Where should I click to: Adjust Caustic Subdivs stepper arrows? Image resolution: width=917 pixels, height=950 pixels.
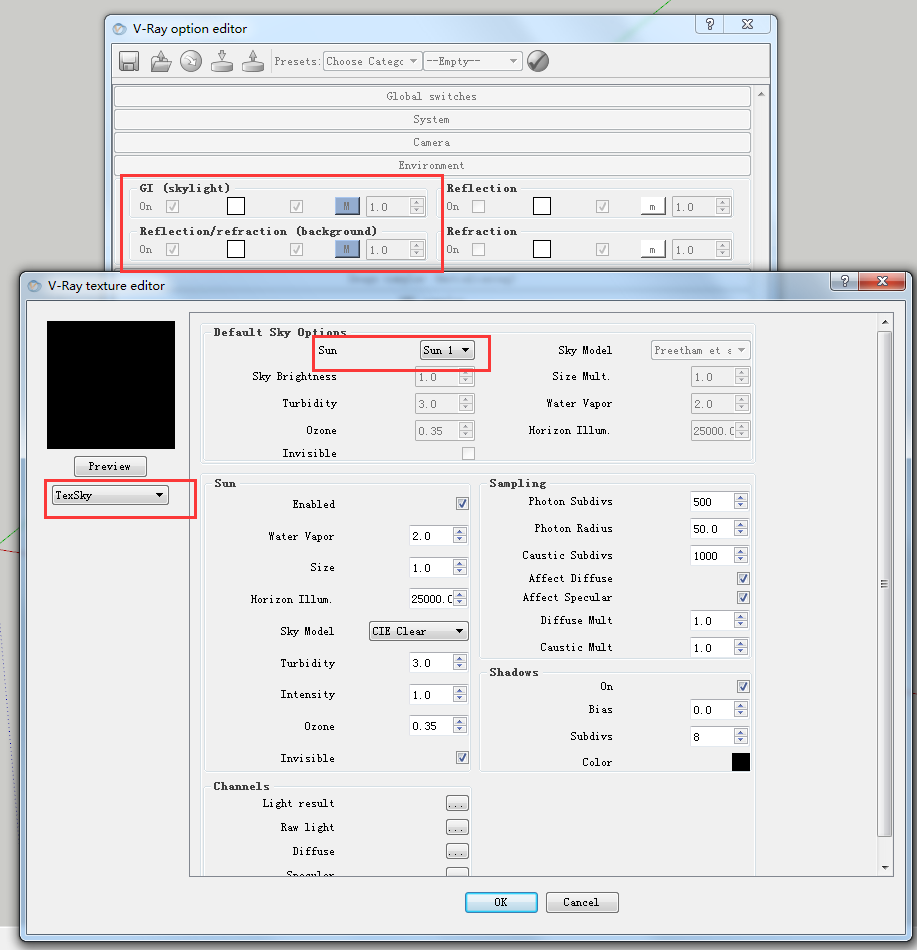tap(741, 556)
